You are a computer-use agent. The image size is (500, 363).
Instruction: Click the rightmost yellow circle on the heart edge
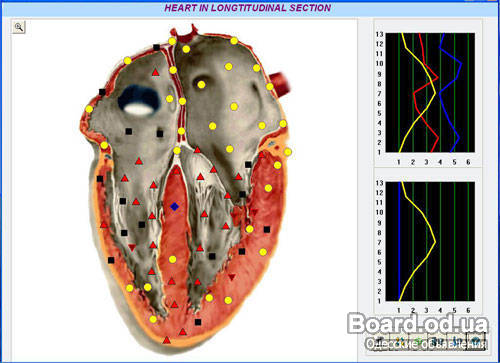tap(288, 152)
